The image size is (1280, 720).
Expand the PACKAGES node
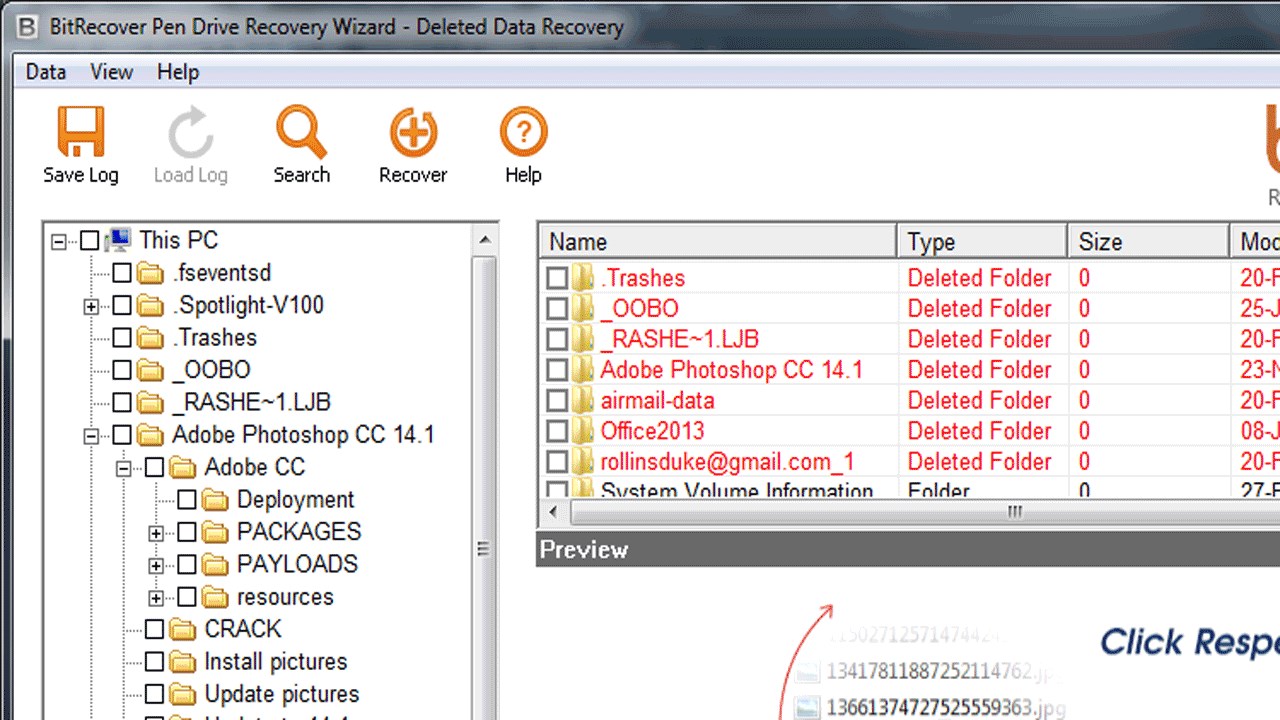(155, 533)
